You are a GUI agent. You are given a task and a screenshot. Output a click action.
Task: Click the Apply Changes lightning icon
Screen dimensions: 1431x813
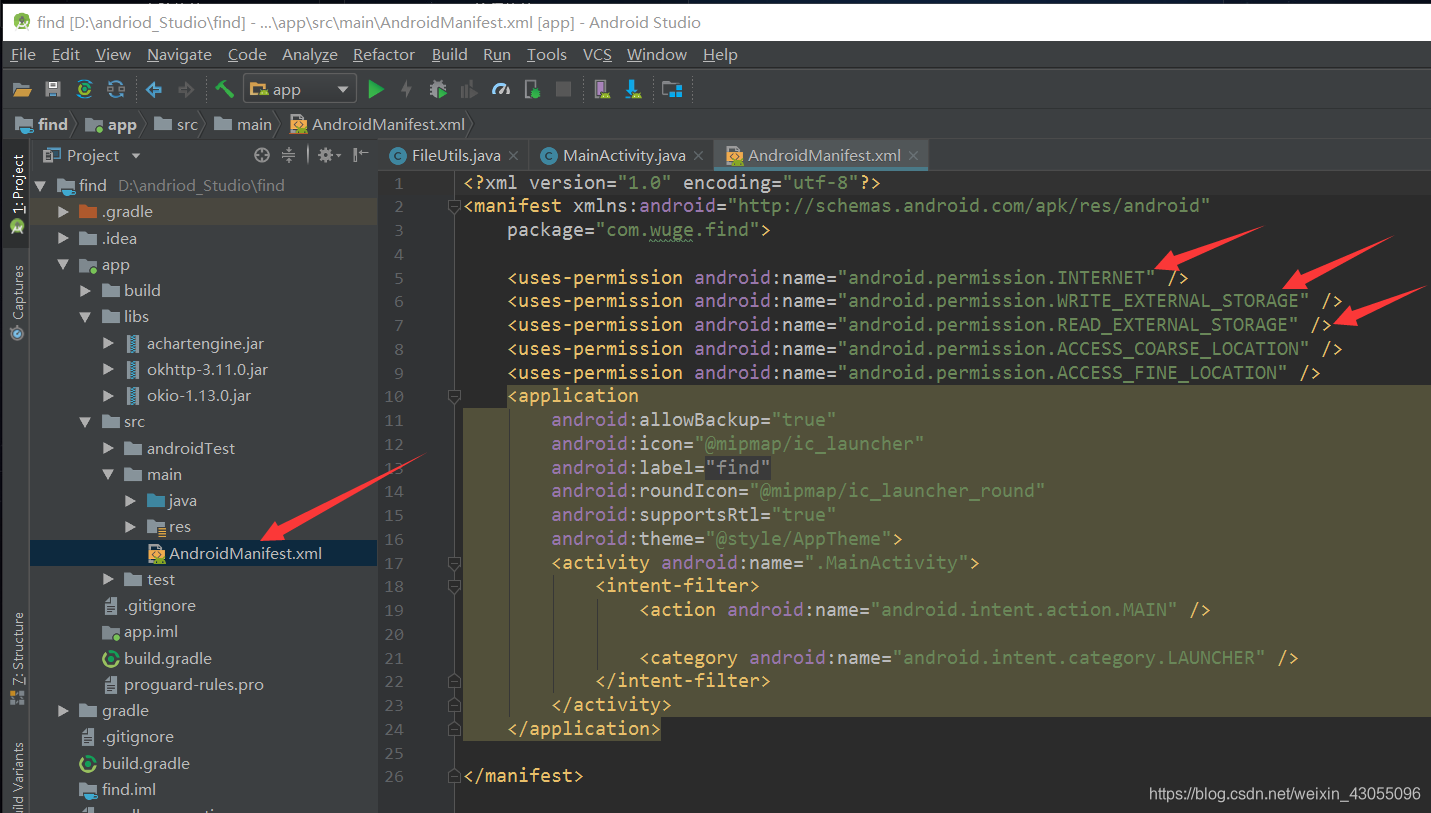pyautogui.click(x=406, y=90)
